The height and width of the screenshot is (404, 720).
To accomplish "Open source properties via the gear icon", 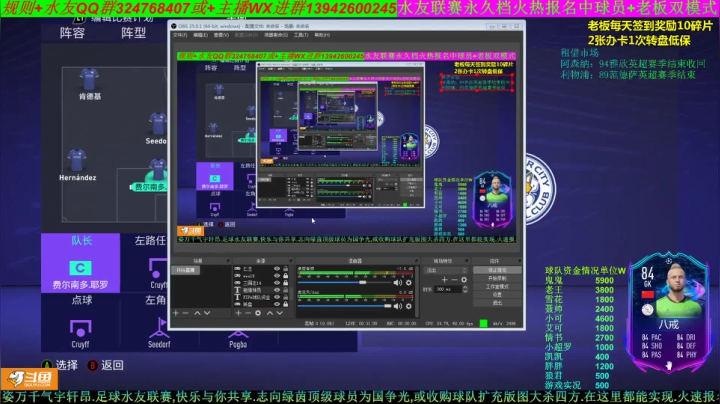I will tap(258, 313).
